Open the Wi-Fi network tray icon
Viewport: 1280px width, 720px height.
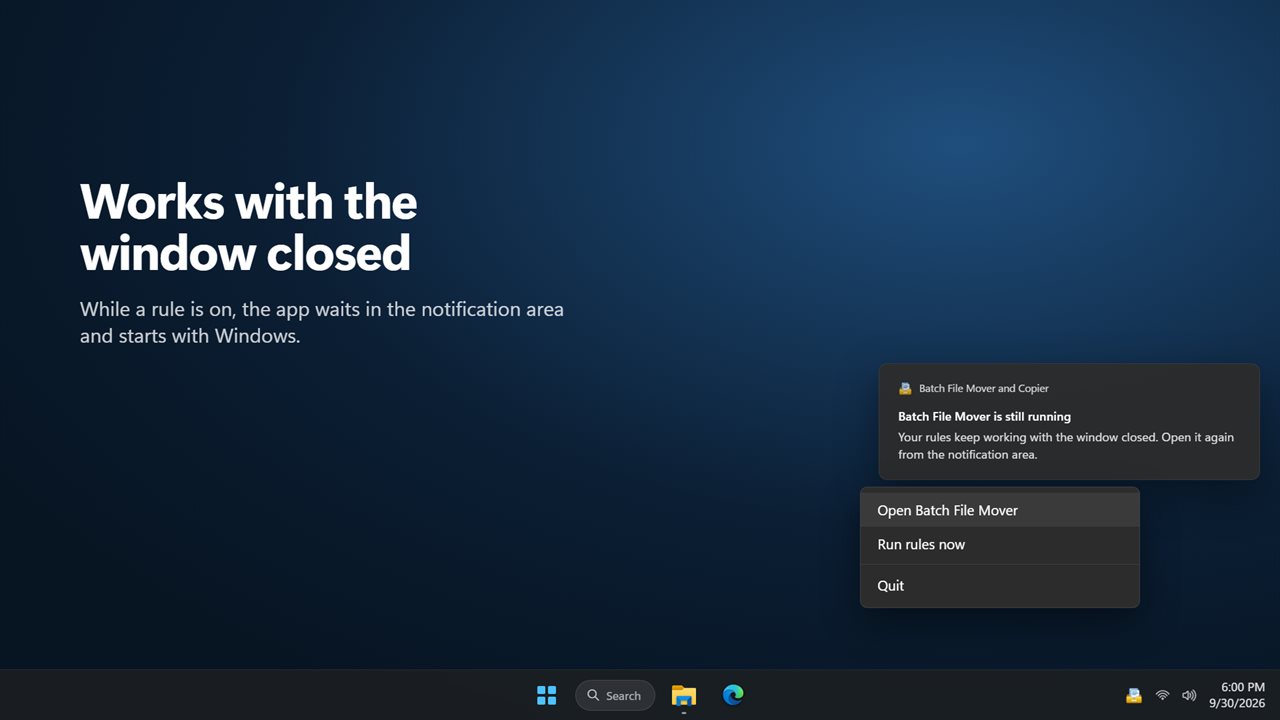tap(1162, 695)
